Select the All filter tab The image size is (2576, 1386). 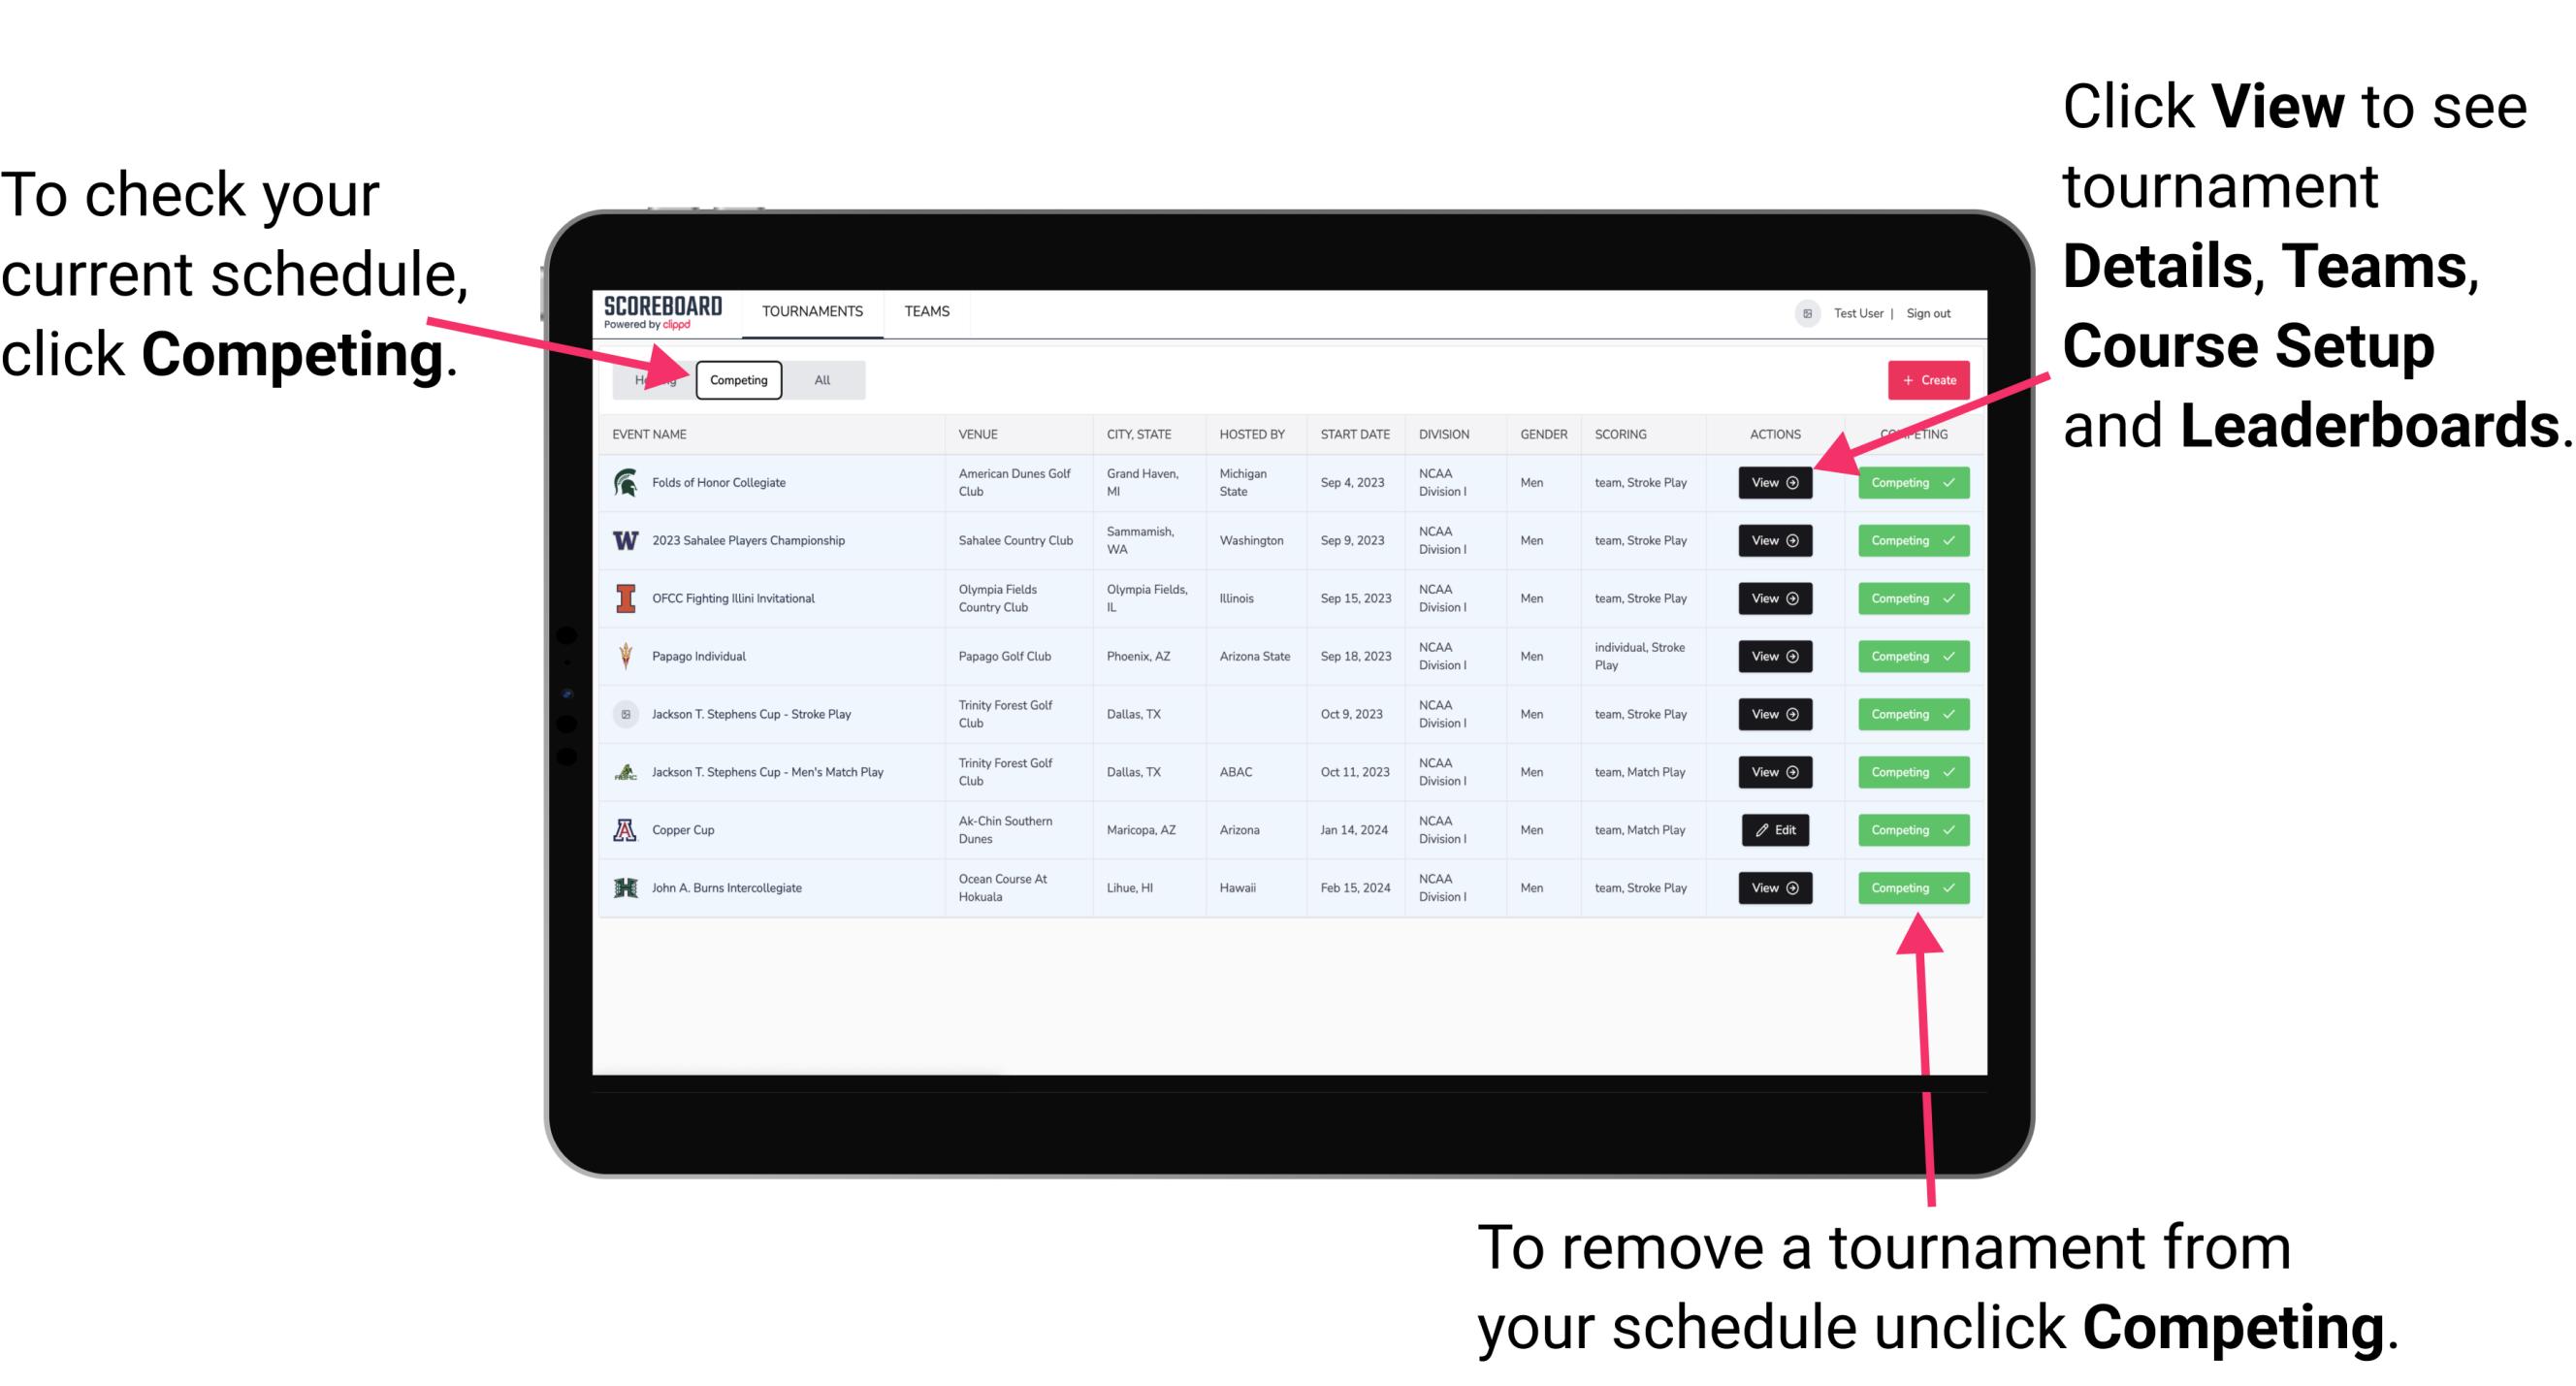821,379
